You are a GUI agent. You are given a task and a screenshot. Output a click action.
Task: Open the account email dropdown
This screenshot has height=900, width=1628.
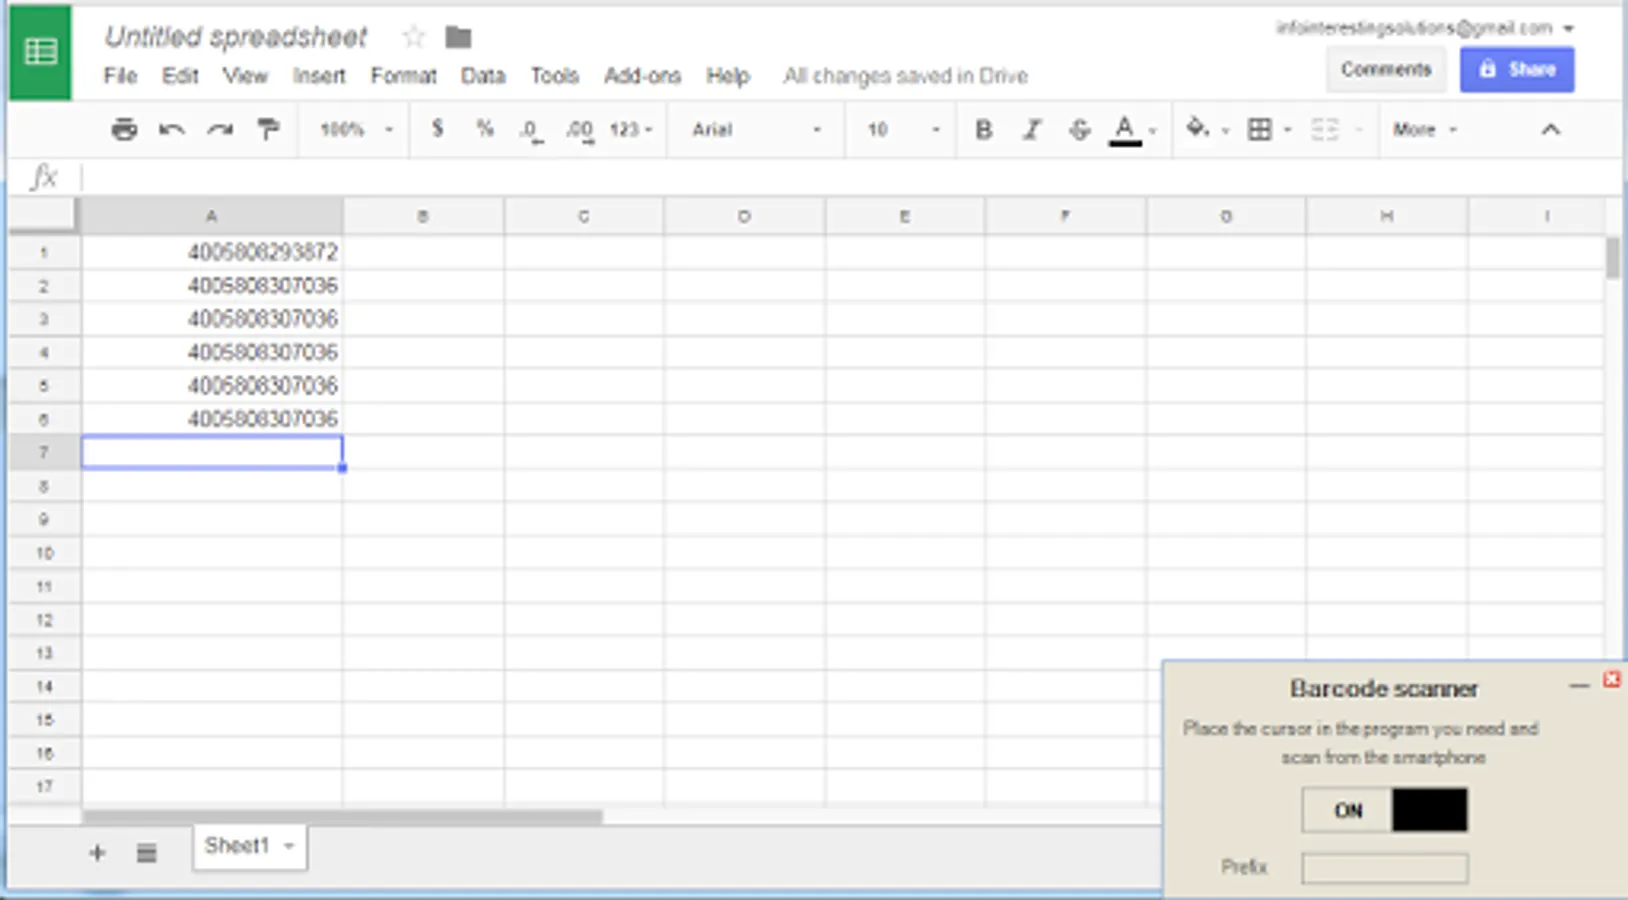1568,28
